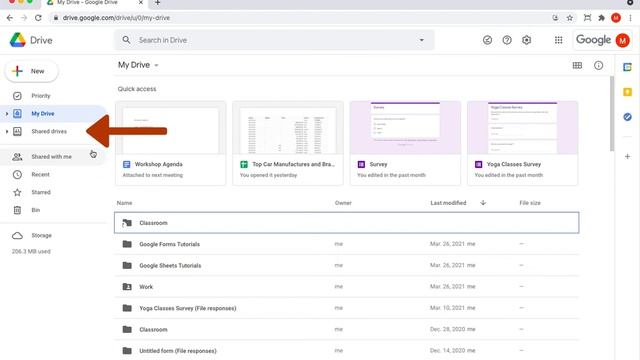This screenshot has width=640, height=360.
Task: Open the Workshop Agenda quick access card
Action: tap(171, 143)
